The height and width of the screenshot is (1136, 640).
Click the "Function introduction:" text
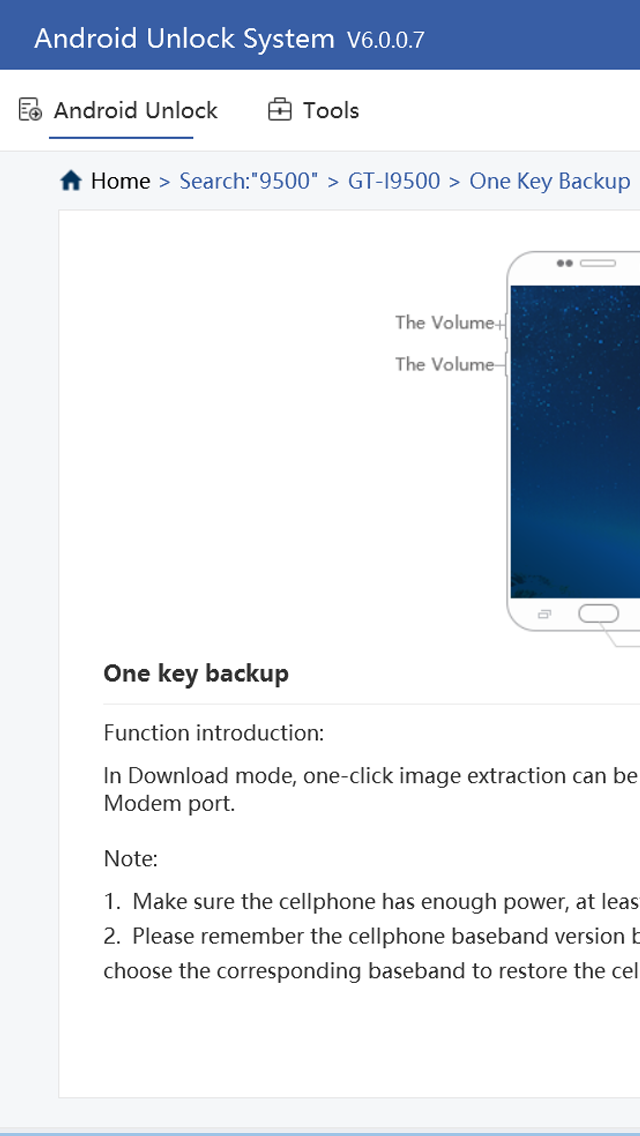(214, 733)
